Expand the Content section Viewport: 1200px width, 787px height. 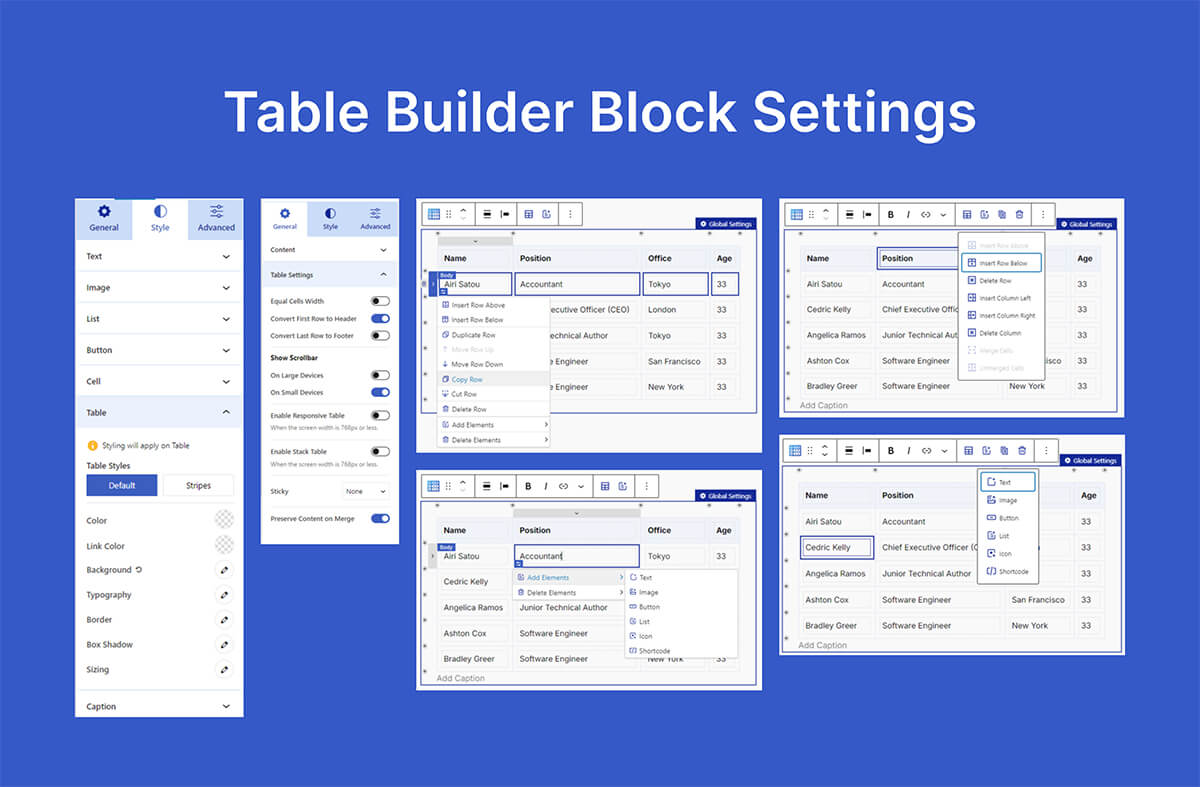point(329,250)
